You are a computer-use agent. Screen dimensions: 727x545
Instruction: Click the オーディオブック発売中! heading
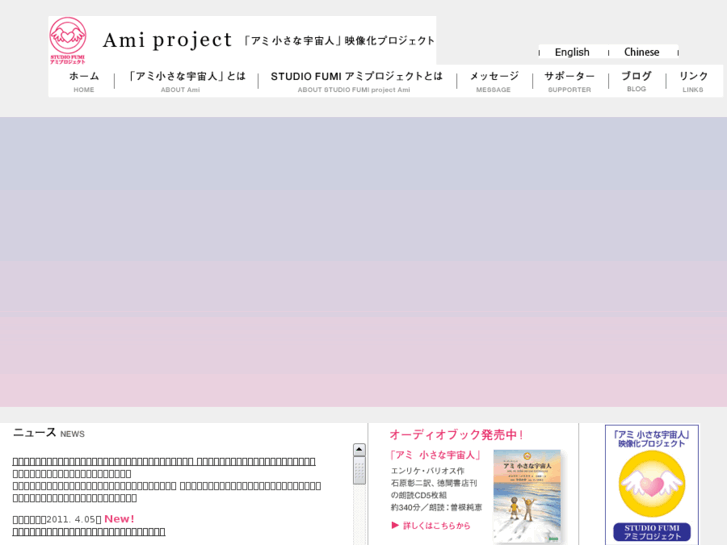point(456,435)
